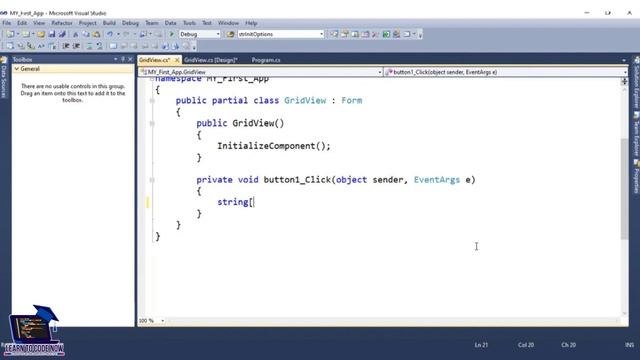The height and width of the screenshot is (360, 640).
Task: Close the GridView.cs tab
Action: pos(177,60)
